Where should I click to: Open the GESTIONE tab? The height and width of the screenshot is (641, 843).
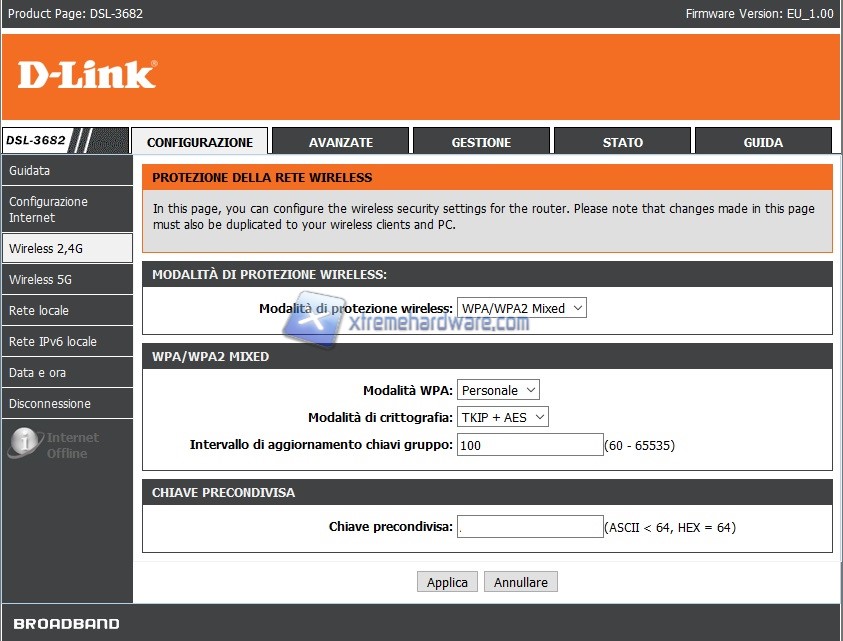point(481,142)
